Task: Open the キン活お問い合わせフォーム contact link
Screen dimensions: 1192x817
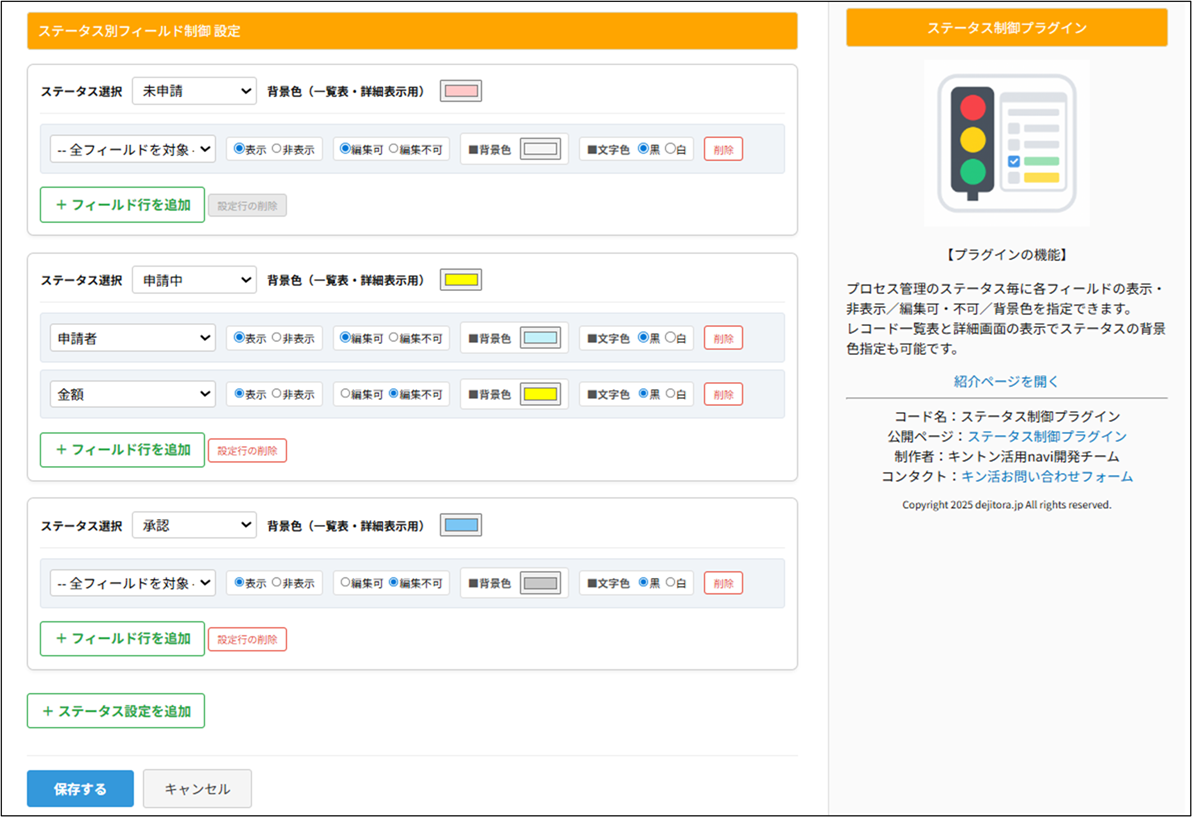Action: coord(1047,476)
